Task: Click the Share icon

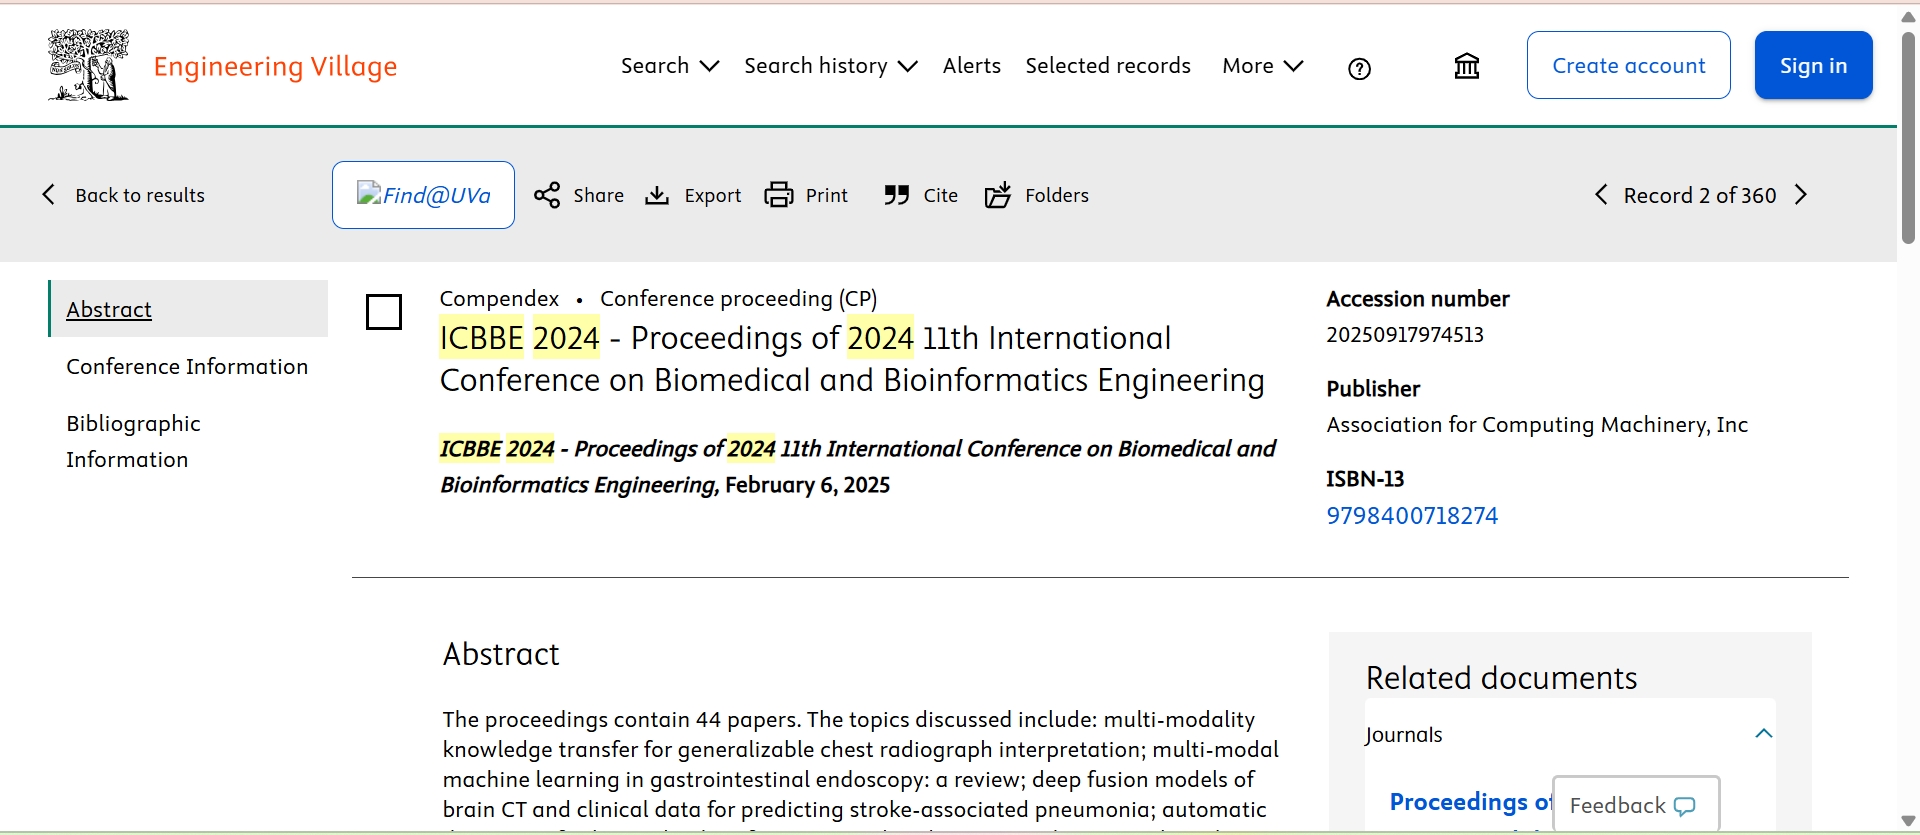Action: (547, 195)
